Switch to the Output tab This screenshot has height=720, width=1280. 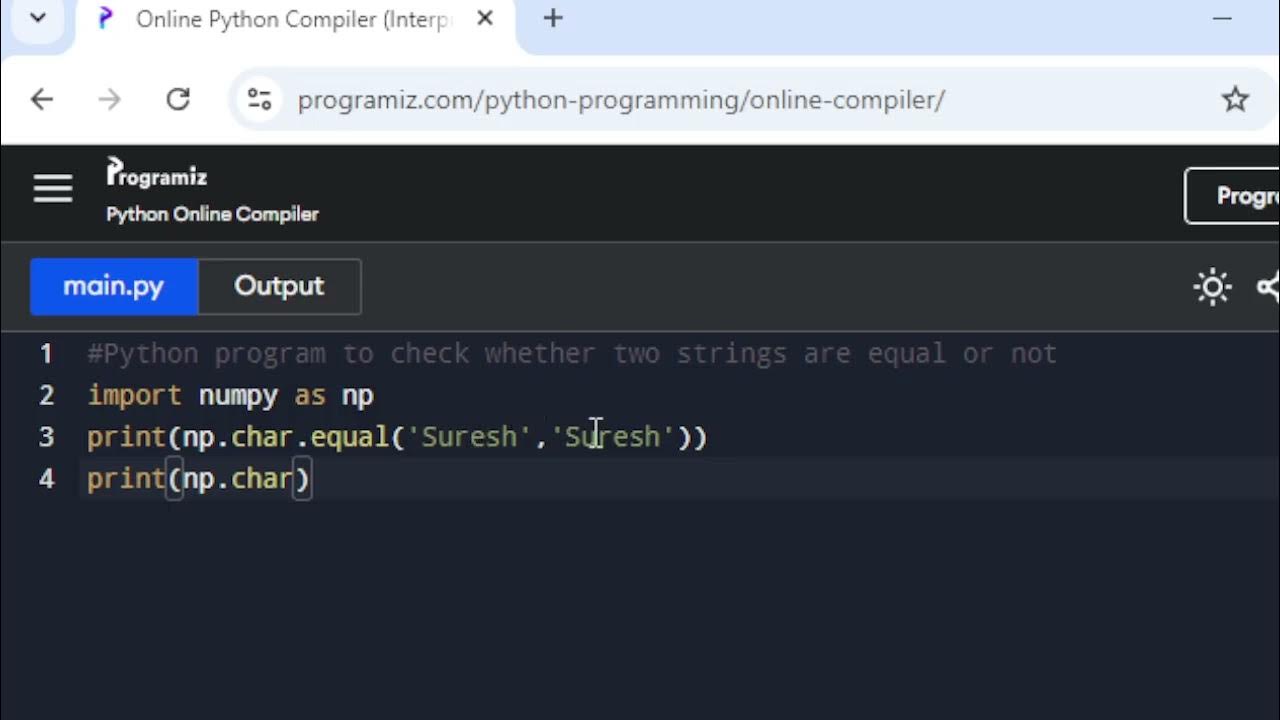279,286
